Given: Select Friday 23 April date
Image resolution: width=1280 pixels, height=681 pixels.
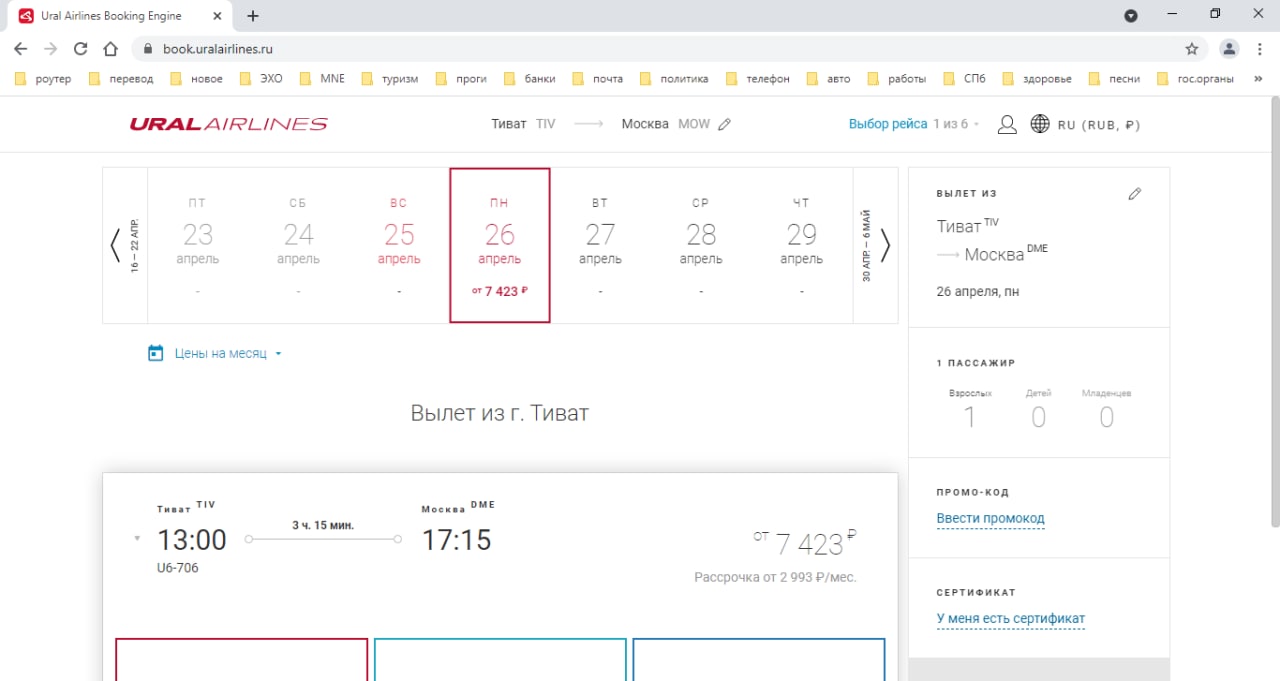Looking at the screenshot, I should click(198, 246).
